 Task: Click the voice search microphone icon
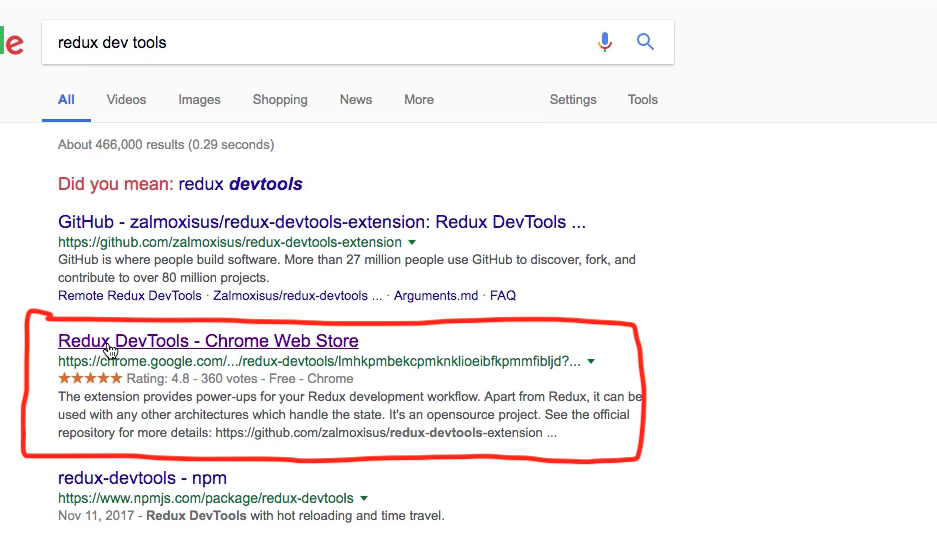click(x=605, y=42)
